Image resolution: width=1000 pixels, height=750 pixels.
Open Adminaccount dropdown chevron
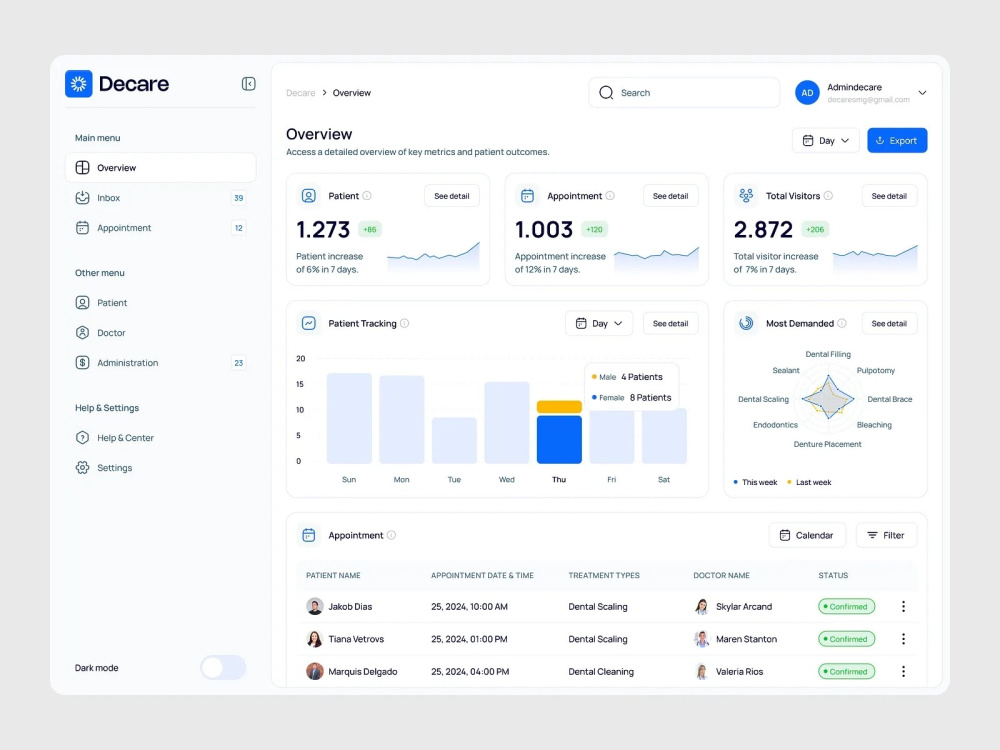(922, 92)
